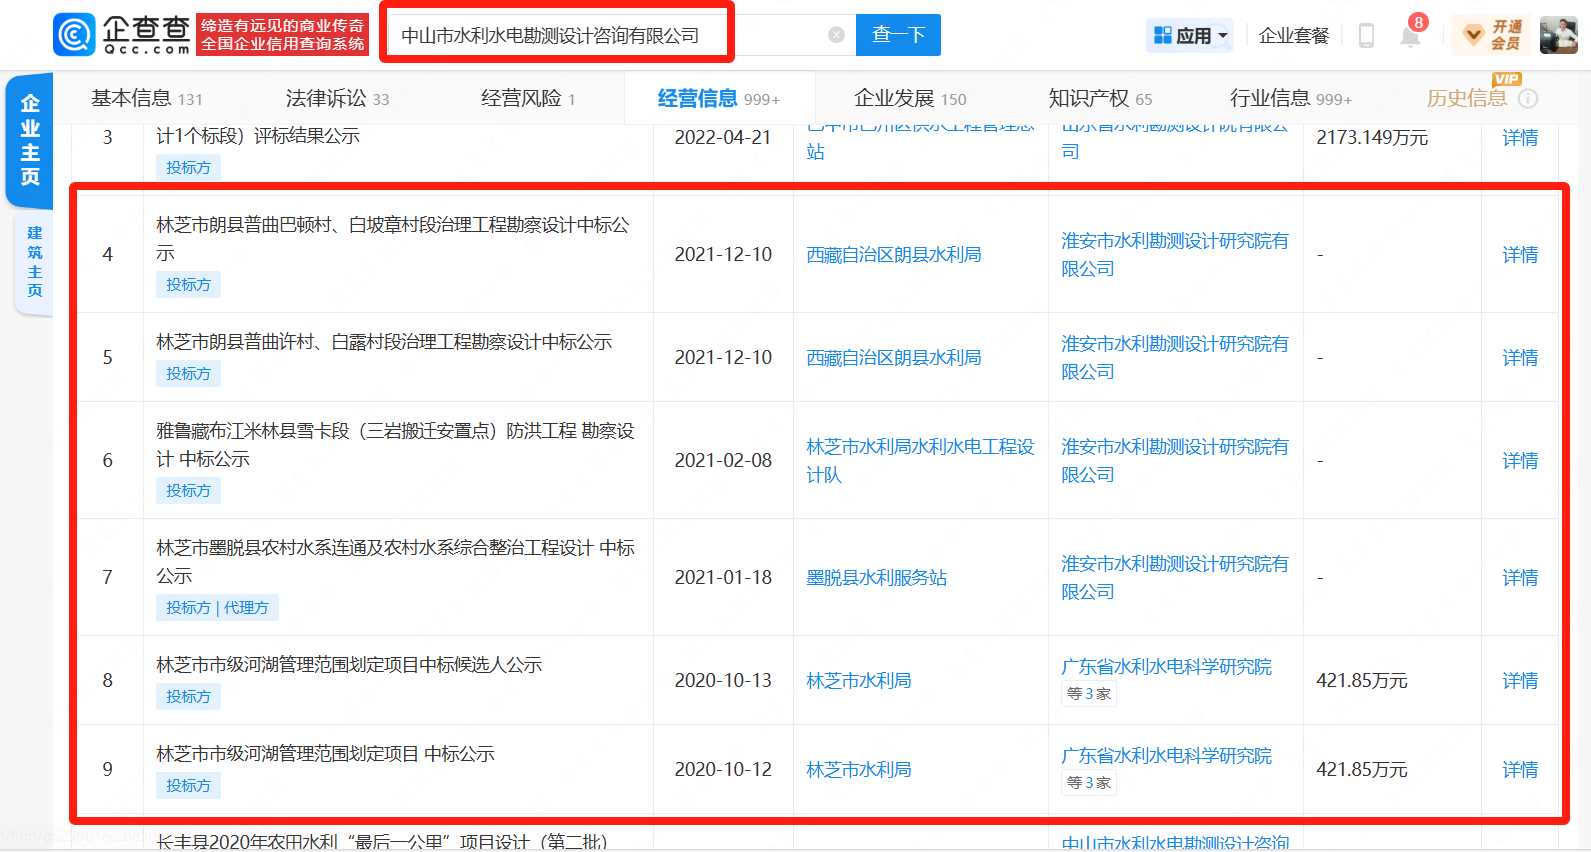1591x852 pixels.
Task: Clear the search box with the X icon
Action: pos(837,35)
